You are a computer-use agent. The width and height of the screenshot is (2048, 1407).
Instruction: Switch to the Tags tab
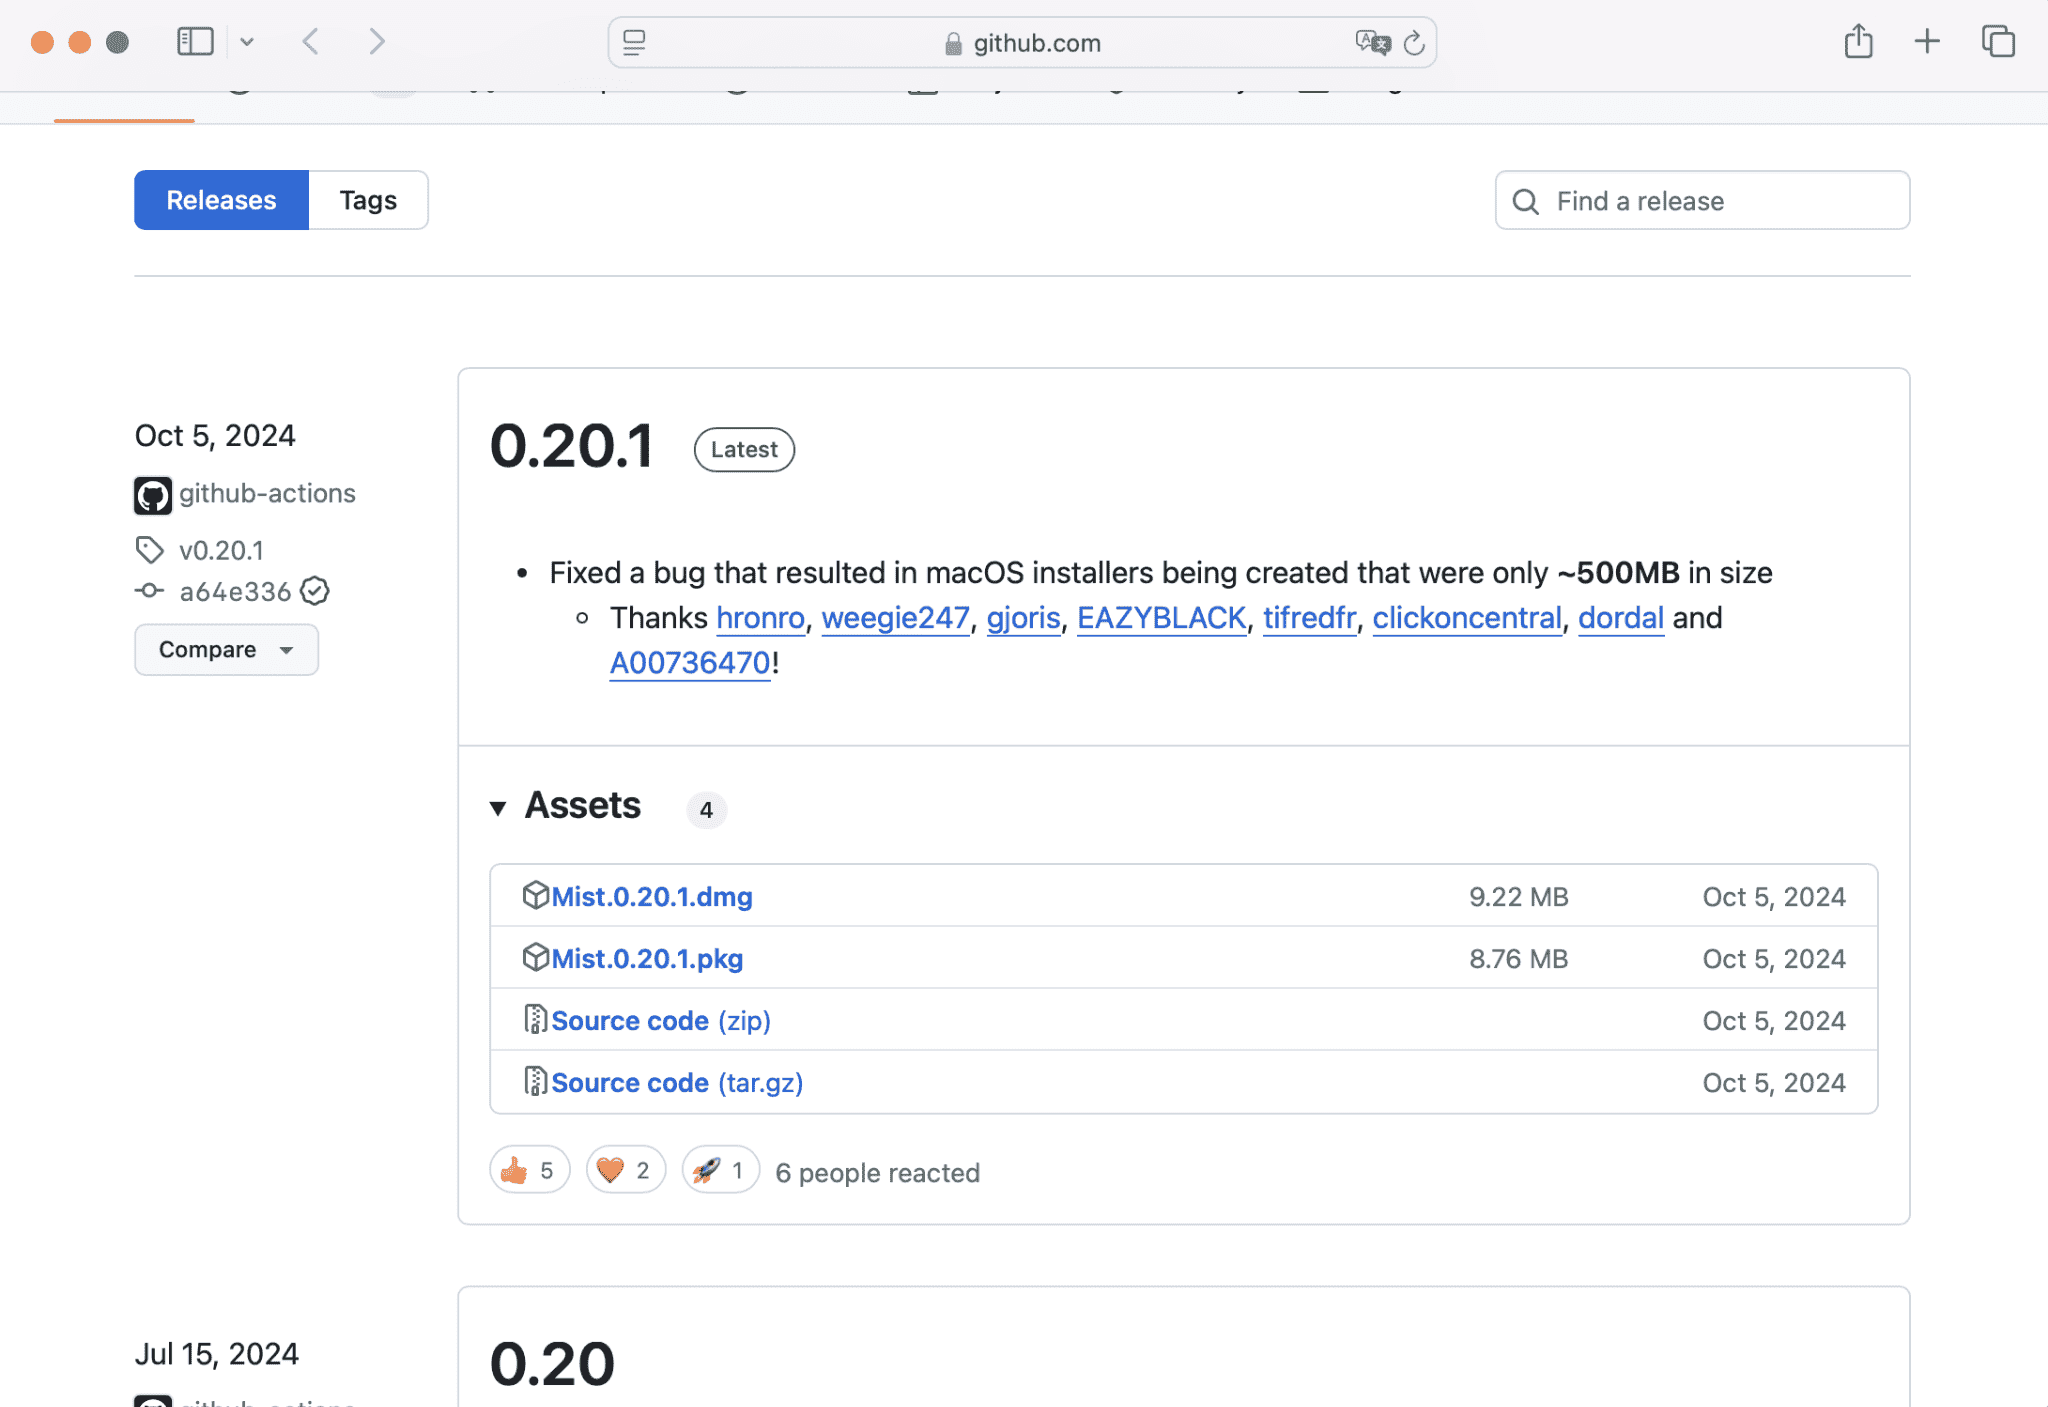368,200
